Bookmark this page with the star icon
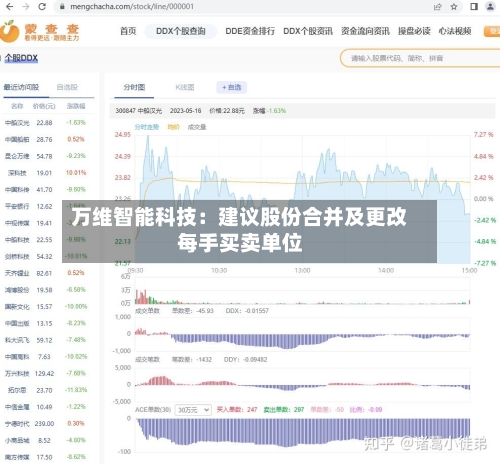Image resolution: width=500 pixels, height=464 pixels. [454, 7]
